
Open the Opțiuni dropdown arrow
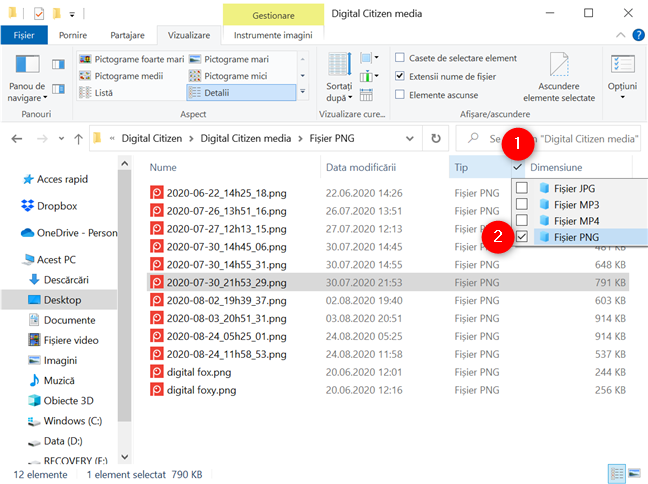click(622, 98)
